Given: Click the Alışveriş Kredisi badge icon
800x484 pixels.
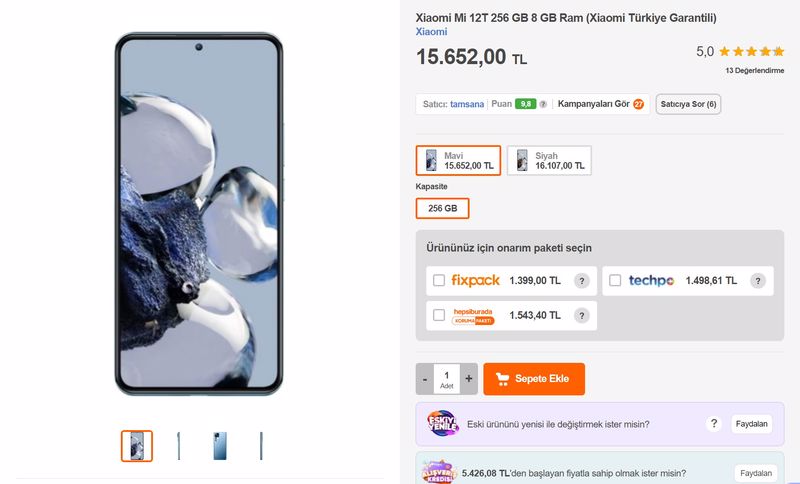Looking at the screenshot, I should pyautogui.click(x=443, y=472).
